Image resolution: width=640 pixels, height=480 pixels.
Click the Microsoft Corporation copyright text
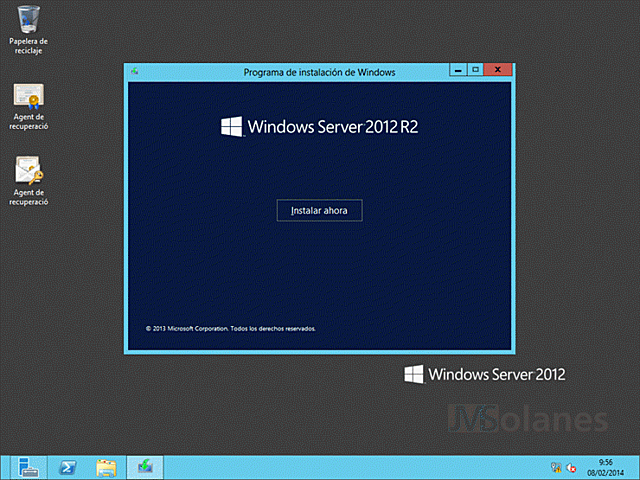click(231, 329)
